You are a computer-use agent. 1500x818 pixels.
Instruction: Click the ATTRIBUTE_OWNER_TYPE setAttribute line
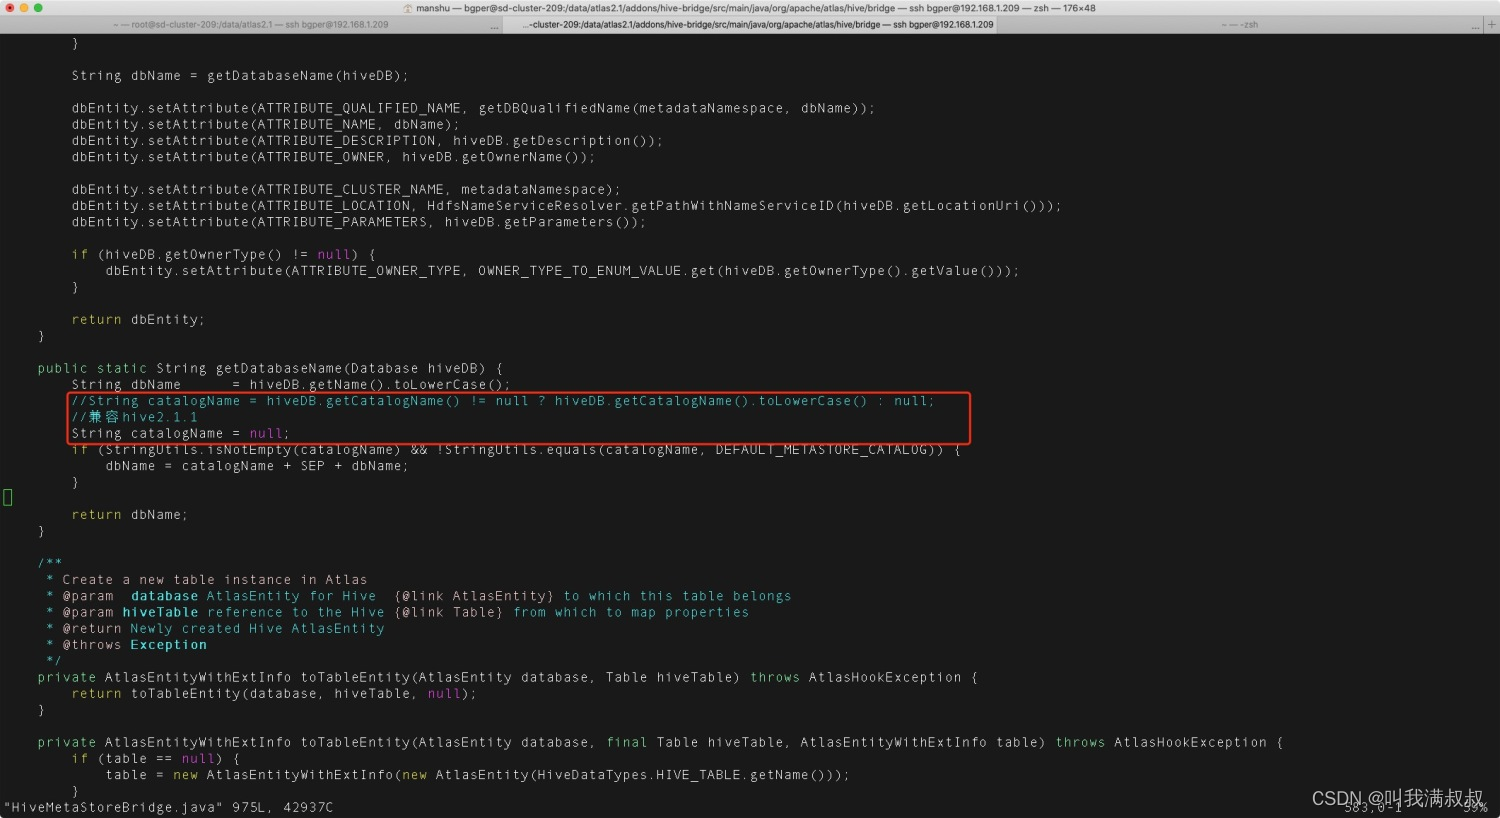[x=562, y=271]
